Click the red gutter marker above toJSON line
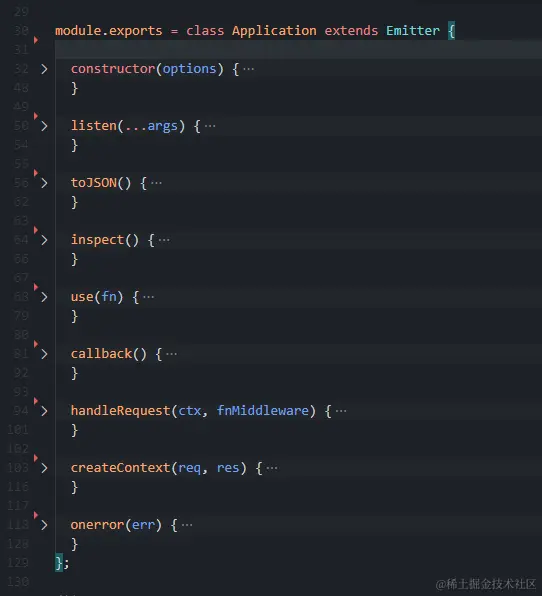The image size is (542, 596). (36, 173)
